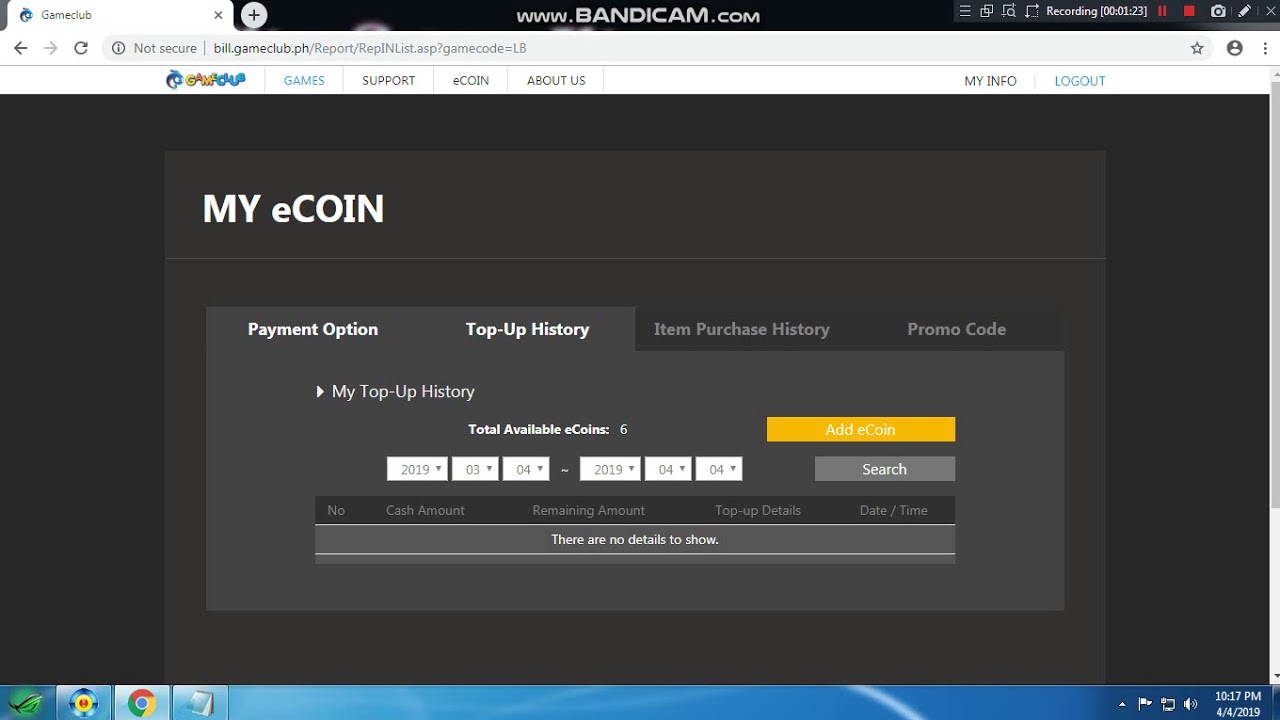Click the Gameclub logo
Image resolution: width=1280 pixels, height=720 pixels.
point(205,80)
